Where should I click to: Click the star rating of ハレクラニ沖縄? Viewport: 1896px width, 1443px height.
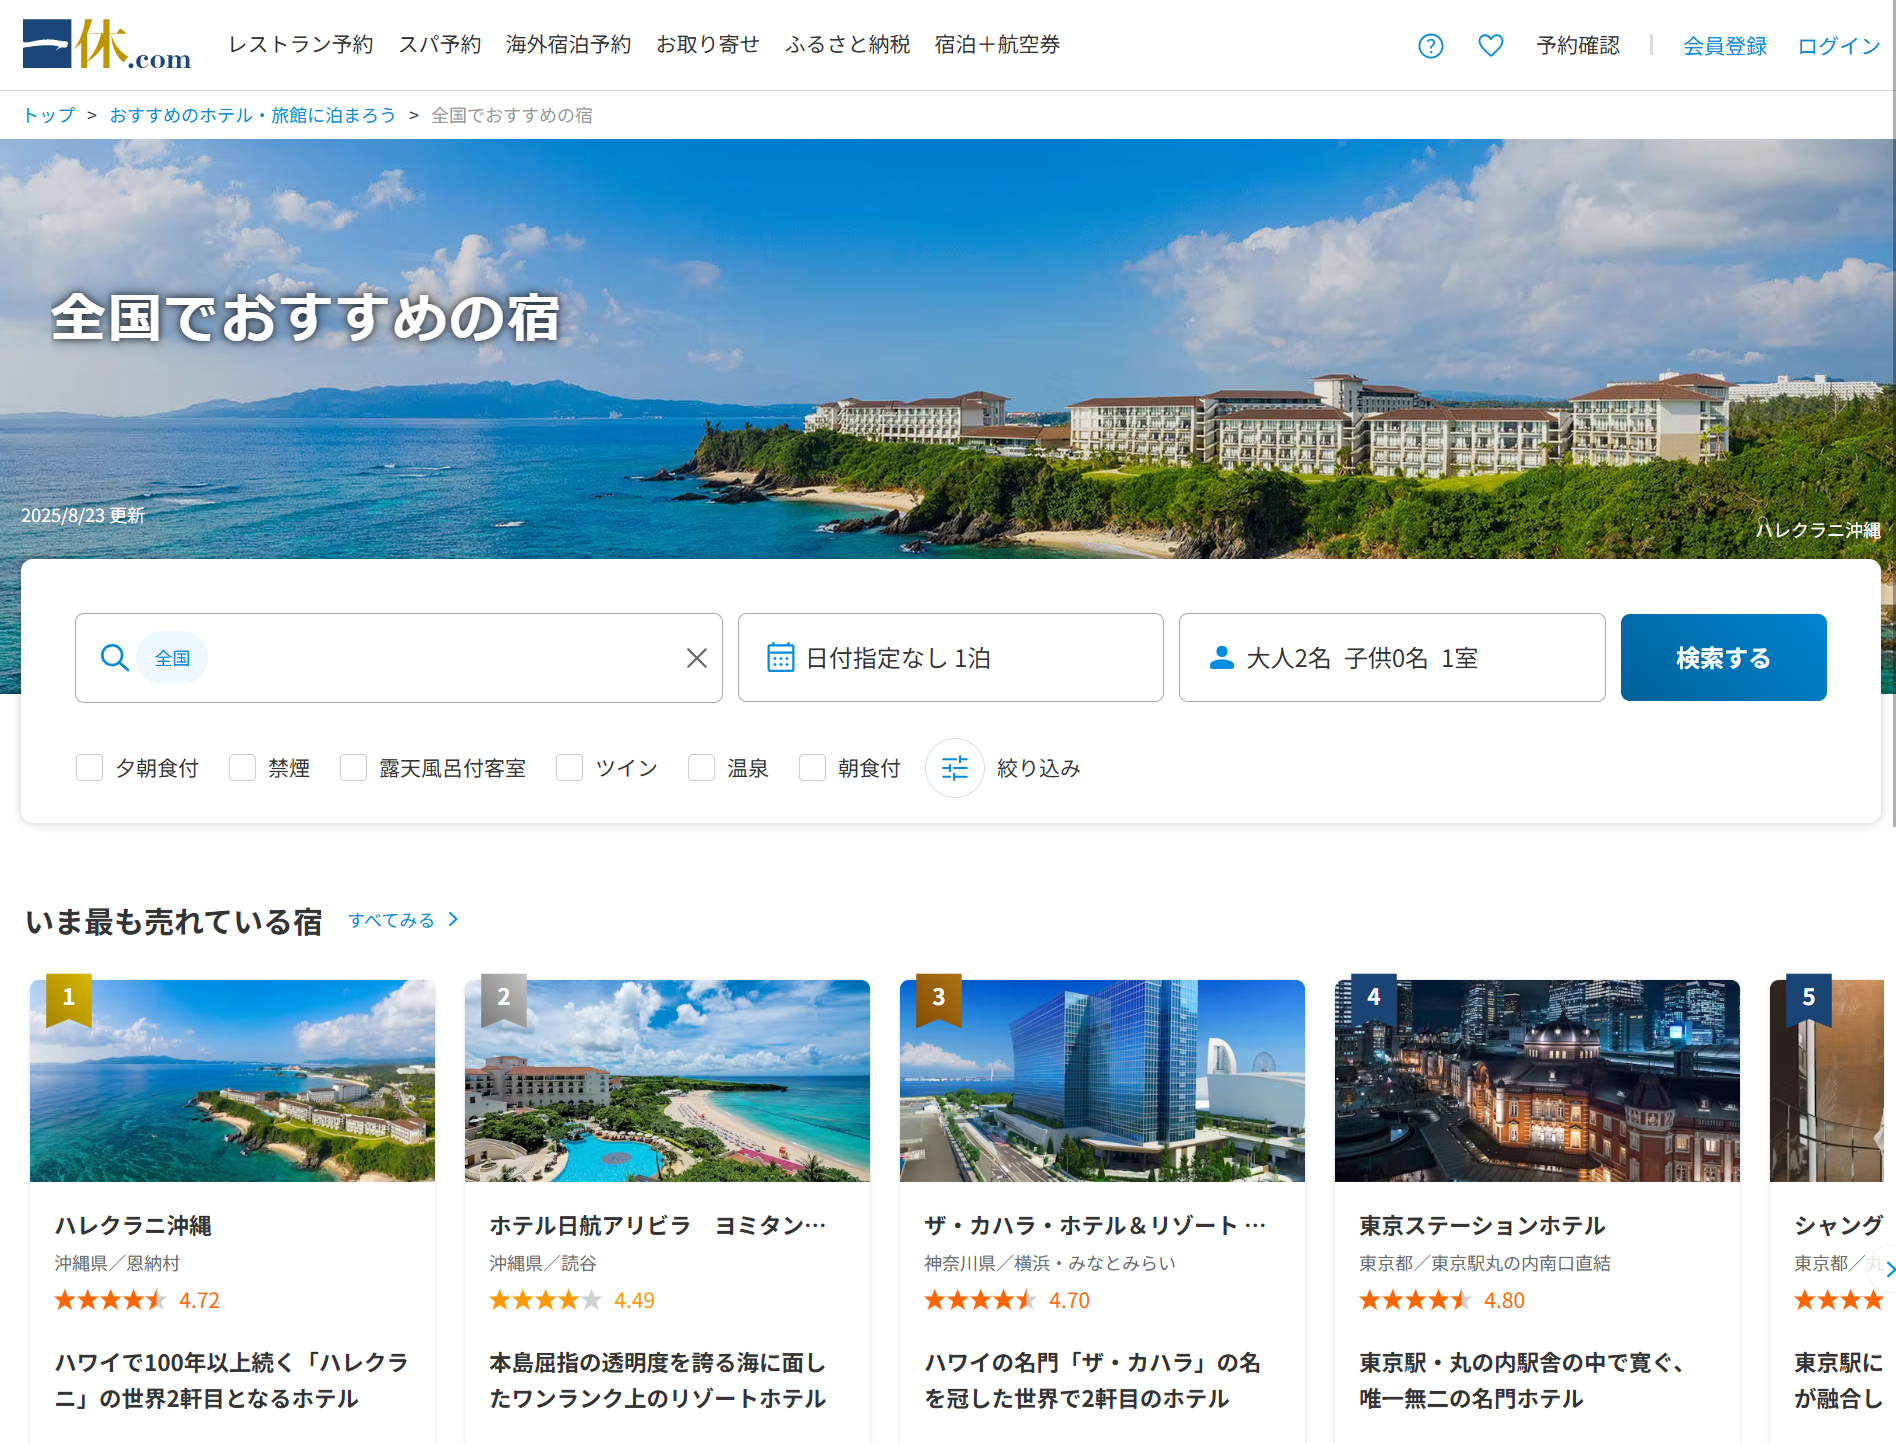coord(110,1300)
